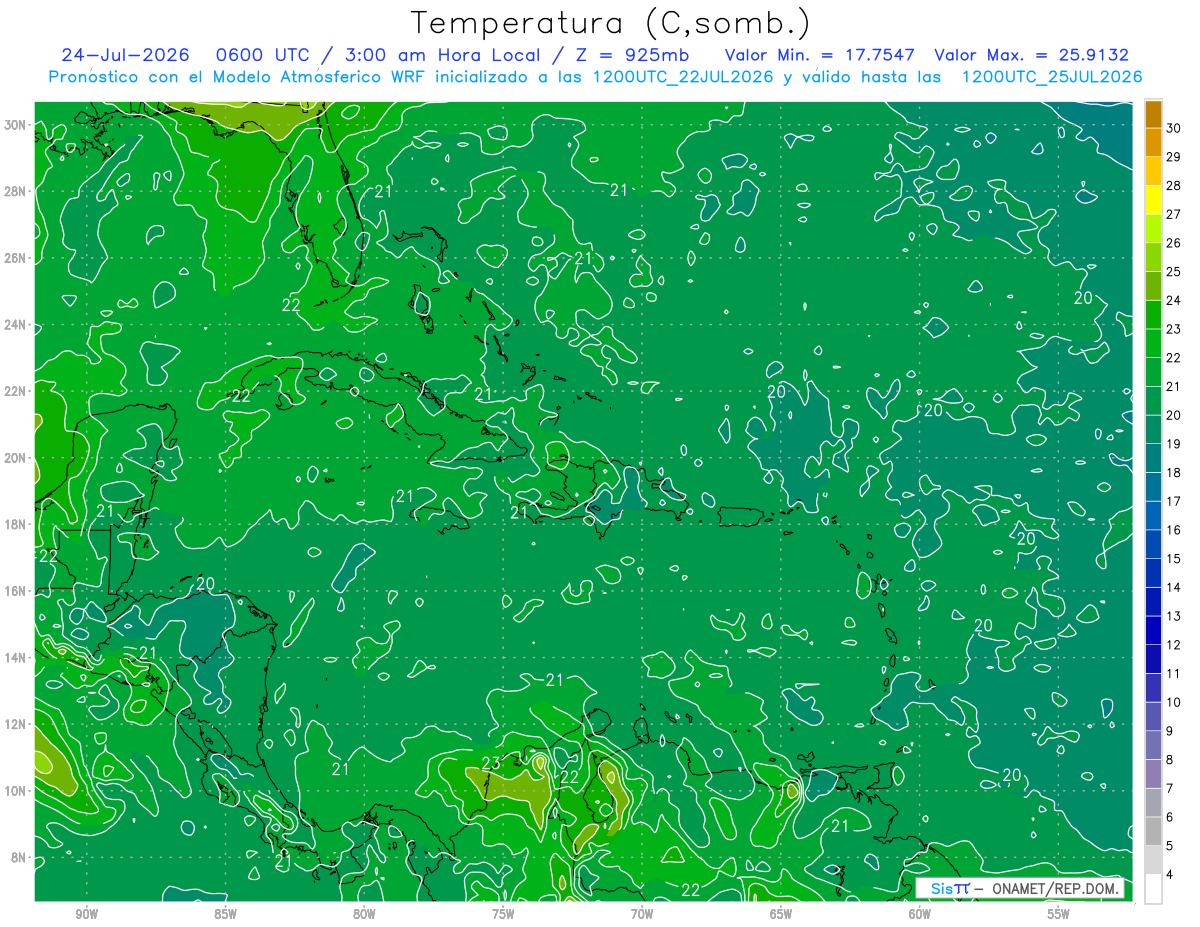Click the latitude axis label "22N"
Screen dimensions: 1200x927
click(x=16, y=391)
